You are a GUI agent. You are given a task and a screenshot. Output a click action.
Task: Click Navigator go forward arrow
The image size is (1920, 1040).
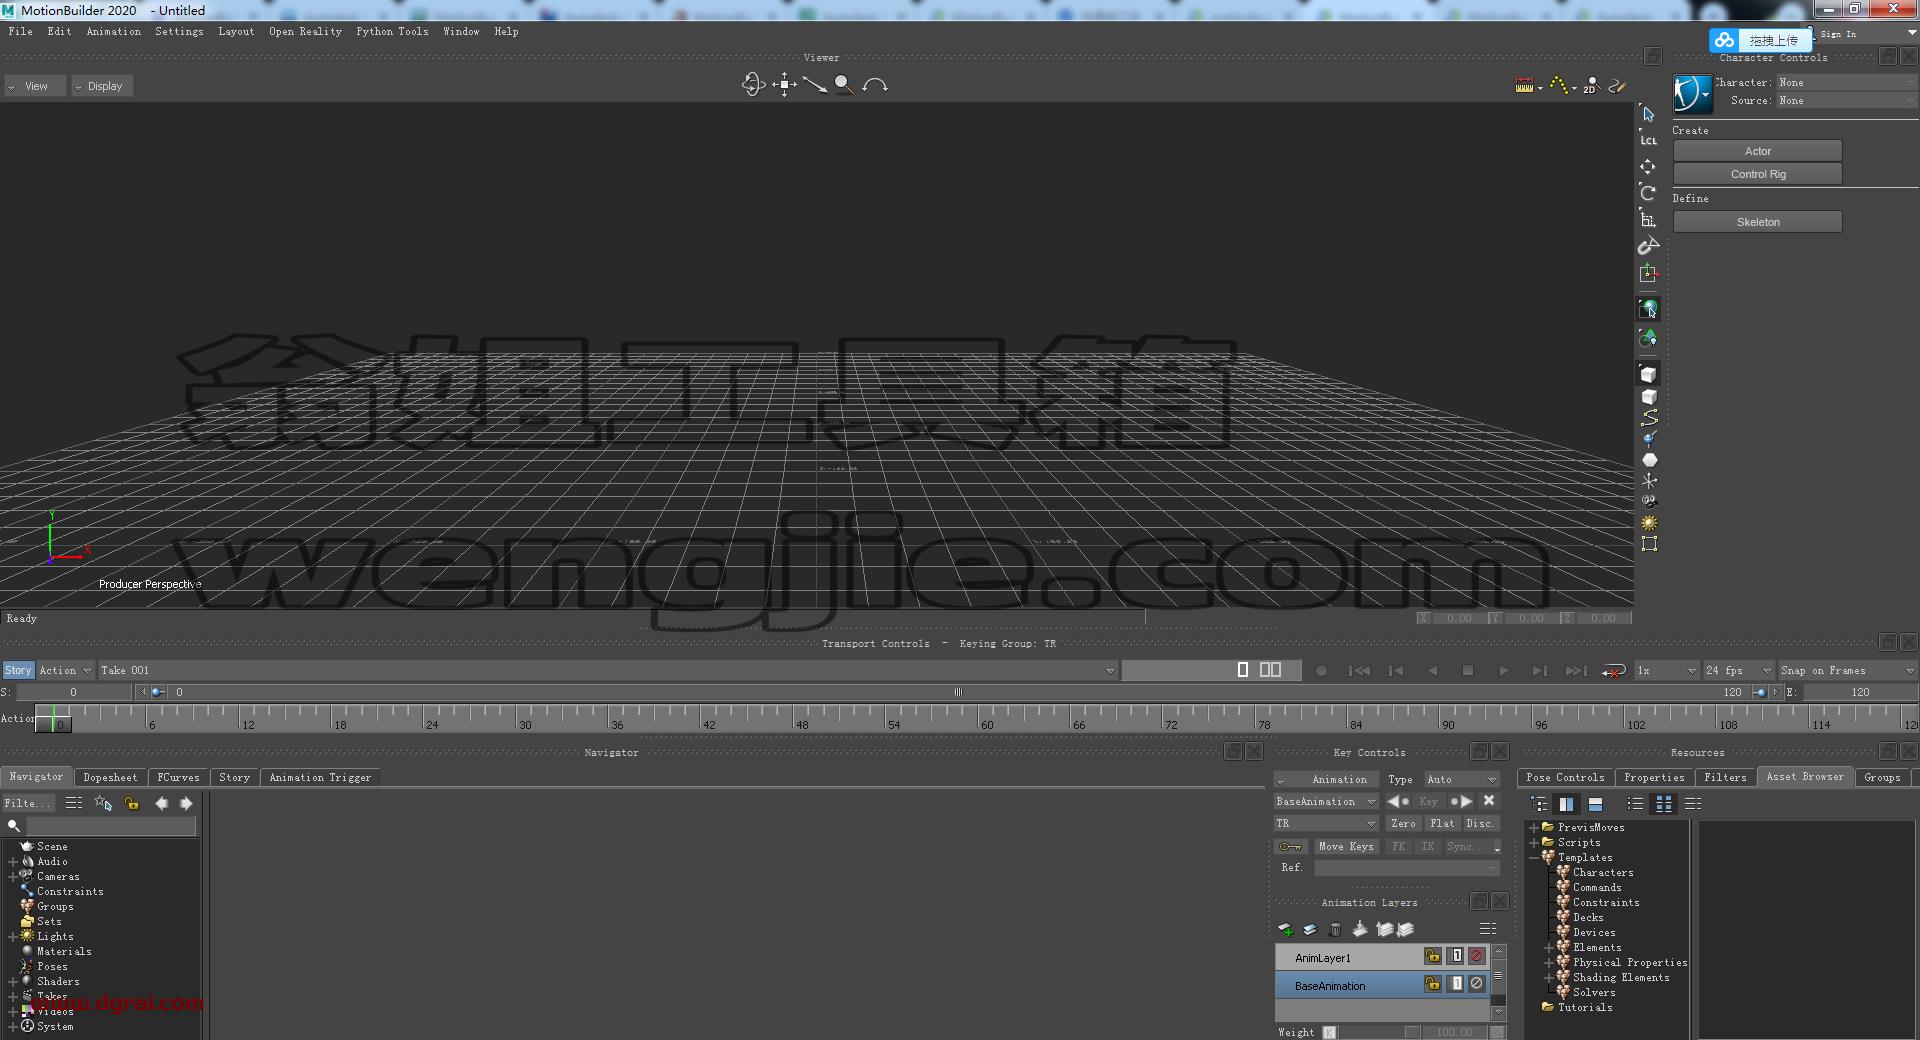(186, 803)
